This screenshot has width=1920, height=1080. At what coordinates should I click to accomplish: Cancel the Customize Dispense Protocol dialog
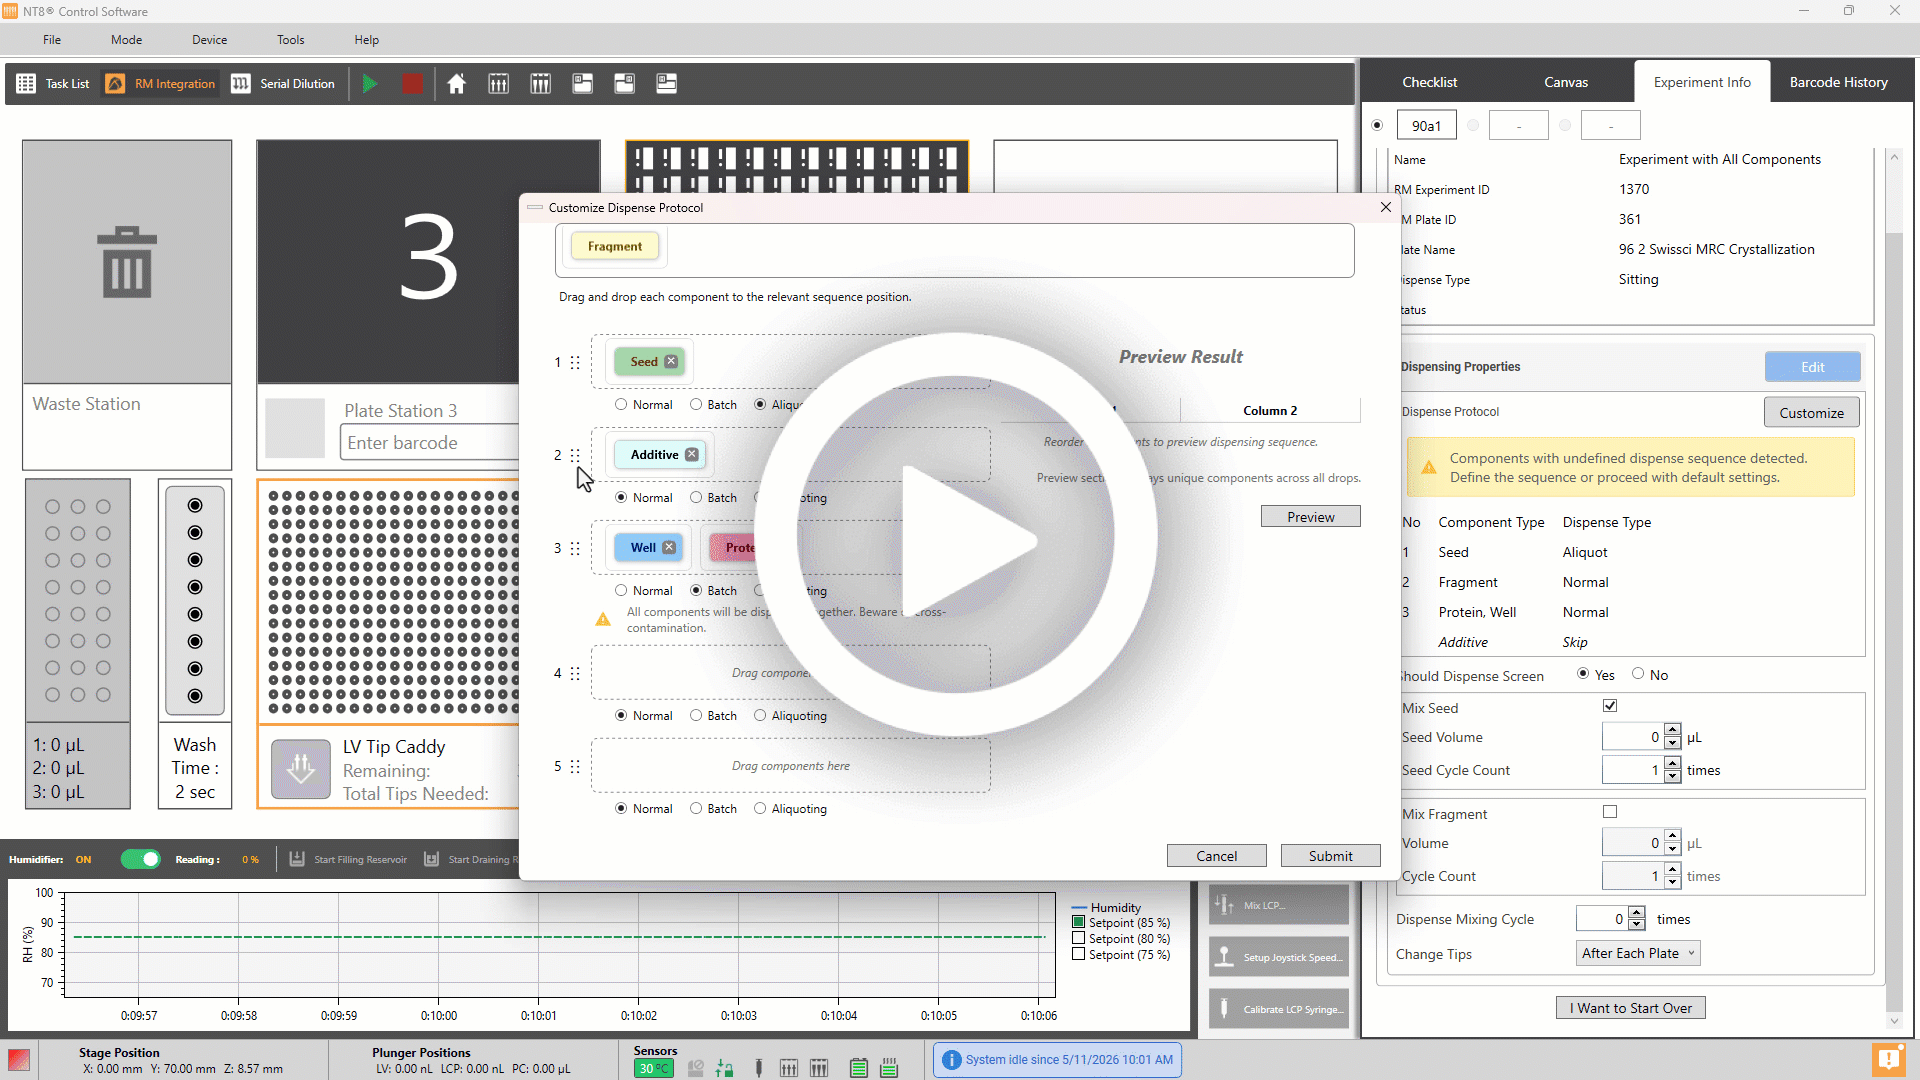point(1216,856)
